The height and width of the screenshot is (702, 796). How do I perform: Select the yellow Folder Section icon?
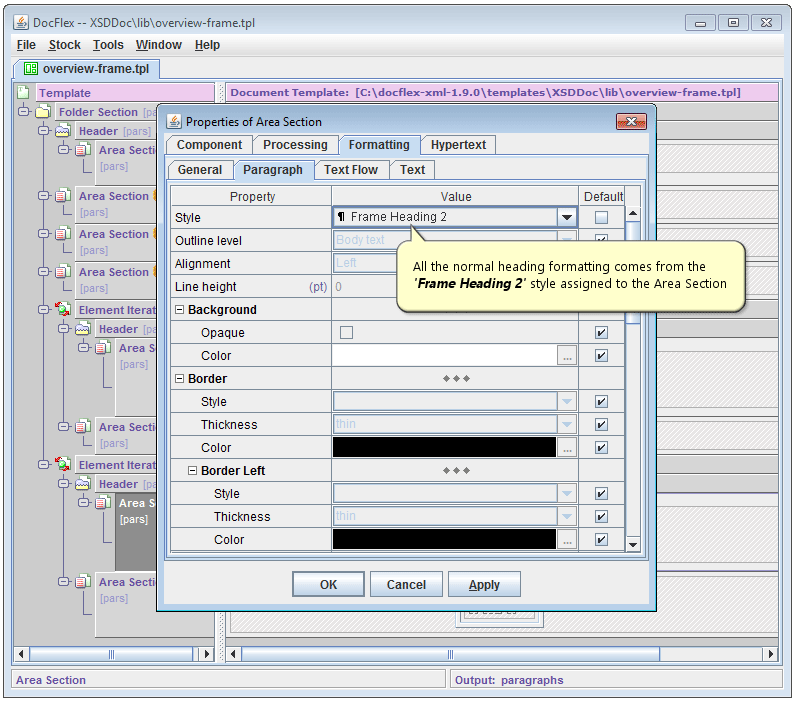43,112
